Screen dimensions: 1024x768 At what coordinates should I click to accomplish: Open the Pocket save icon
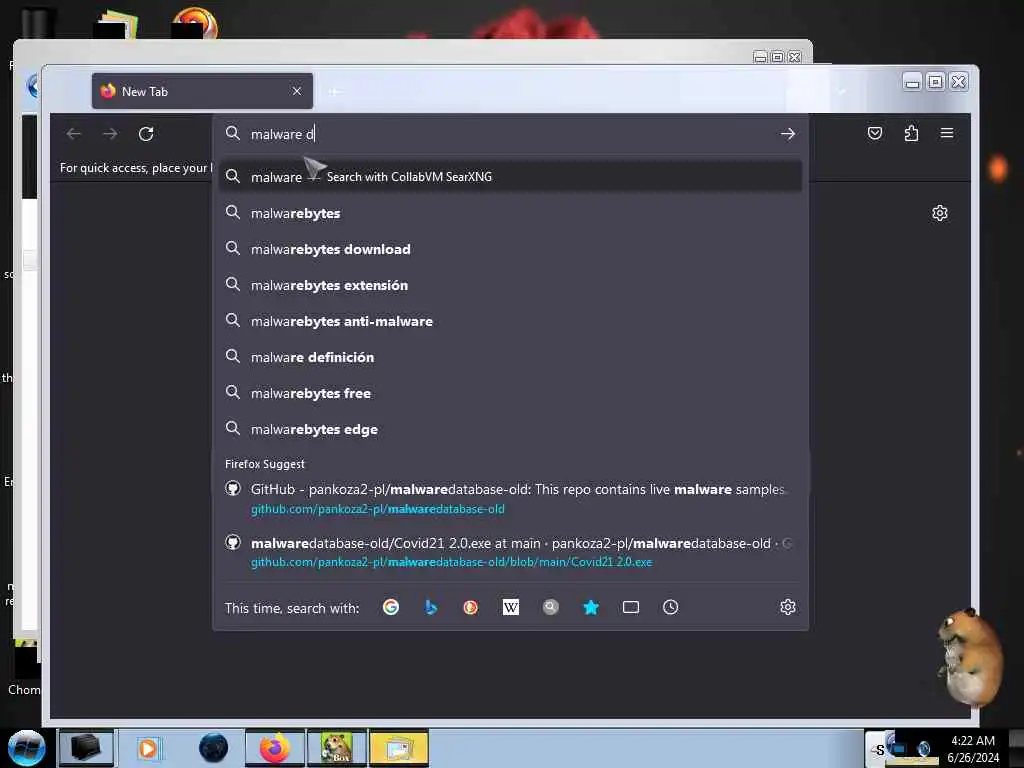pyautogui.click(x=875, y=133)
